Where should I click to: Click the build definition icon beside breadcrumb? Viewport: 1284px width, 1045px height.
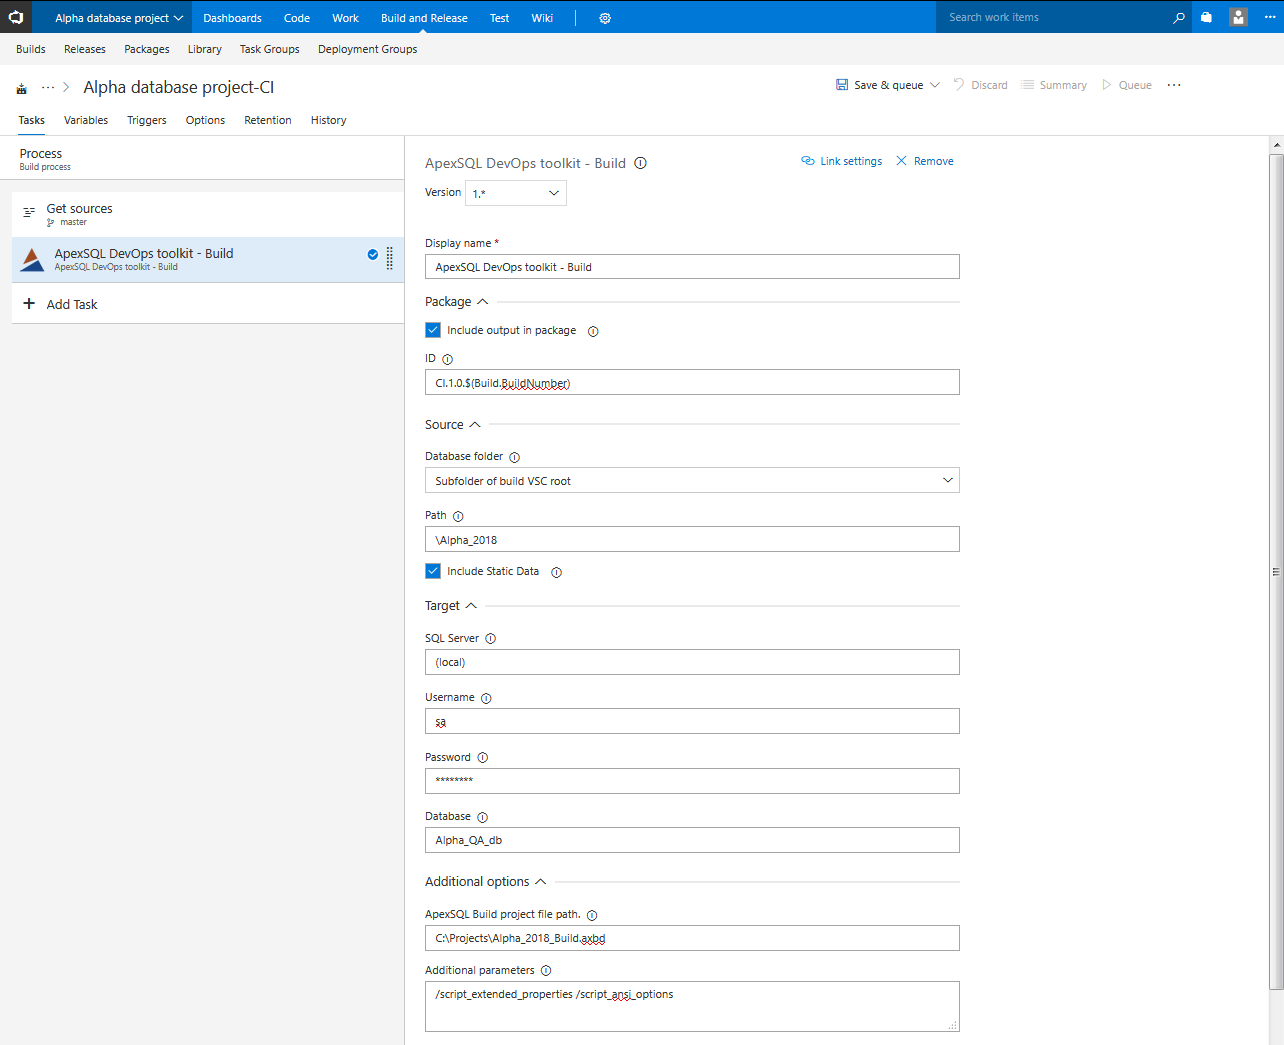click(21, 88)
